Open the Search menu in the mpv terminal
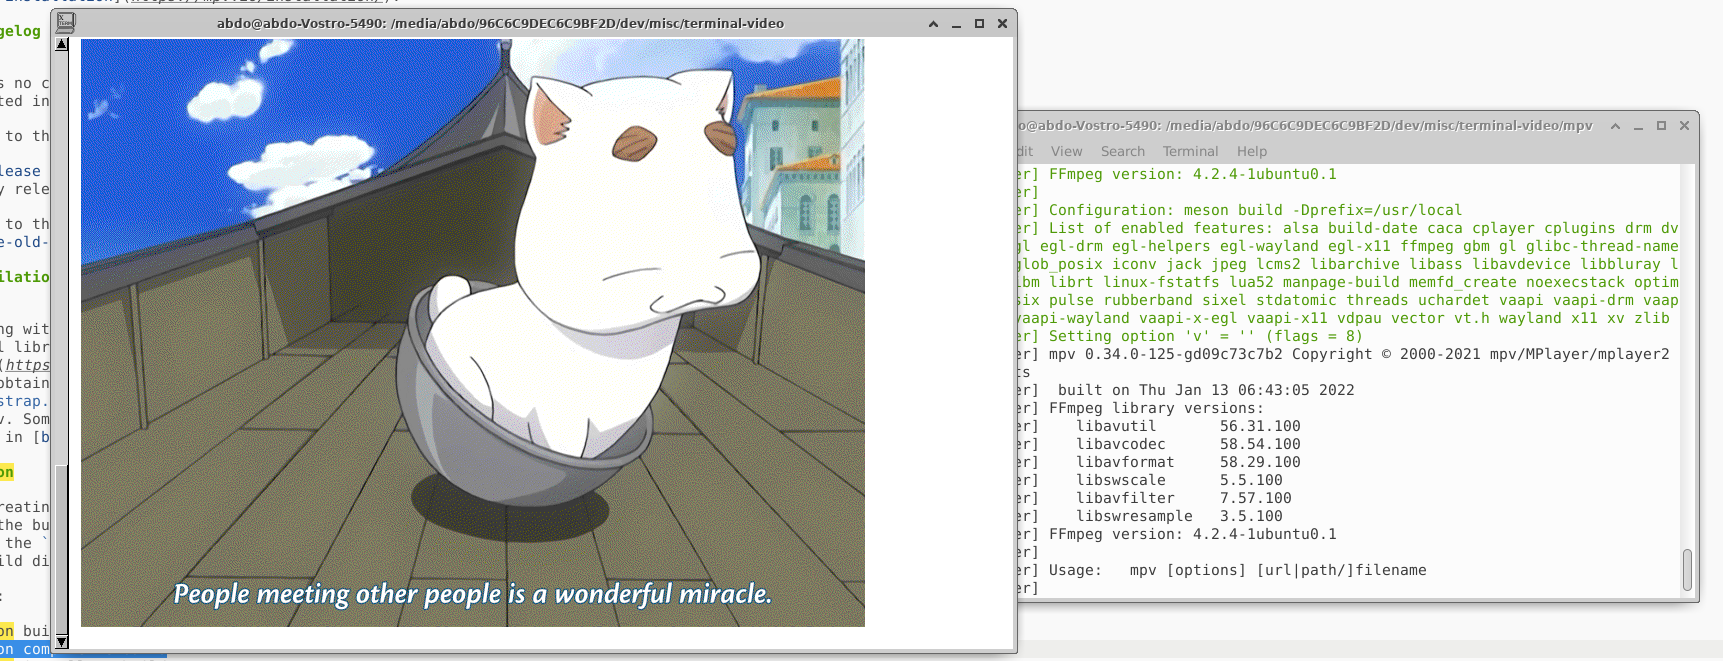Image resolution: width=1723 pixels, height=661 pixels. click(1122, 151)
